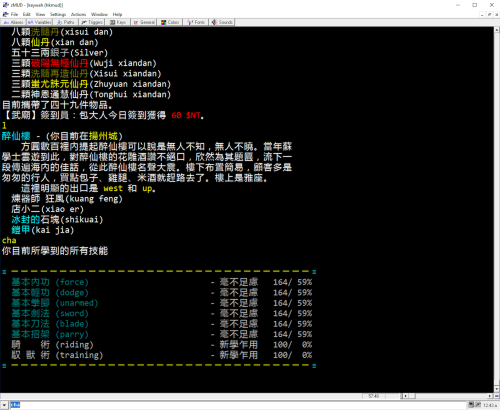Click the '(force)' skill row
This screenshot has width=500, height=410.
point(162,282)
